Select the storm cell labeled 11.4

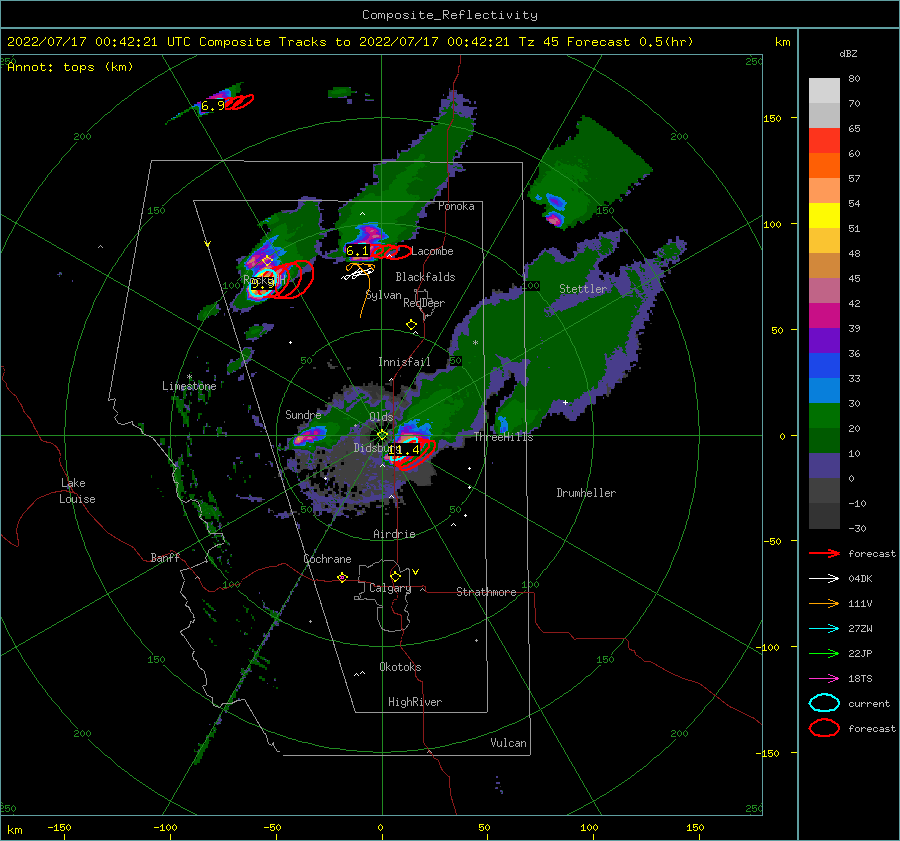click(404, 449)
